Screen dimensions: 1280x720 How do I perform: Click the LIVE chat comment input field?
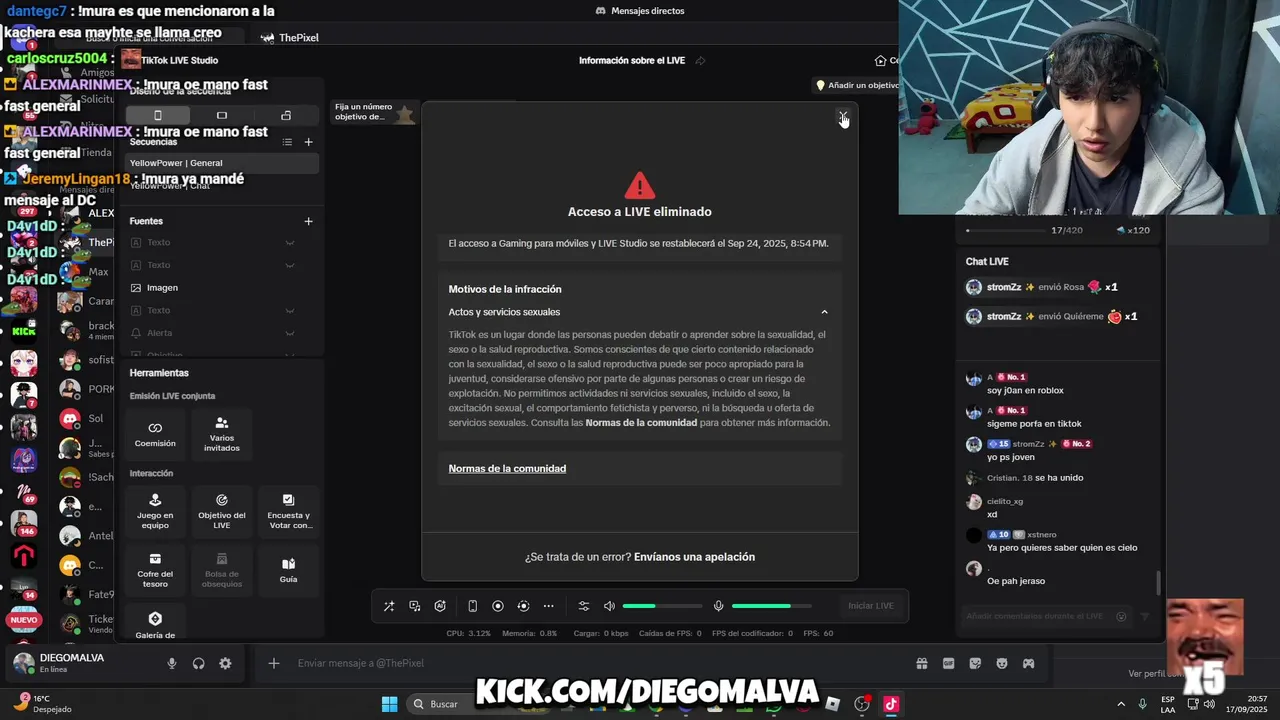pyautogui.click(x=1044, y=616)
